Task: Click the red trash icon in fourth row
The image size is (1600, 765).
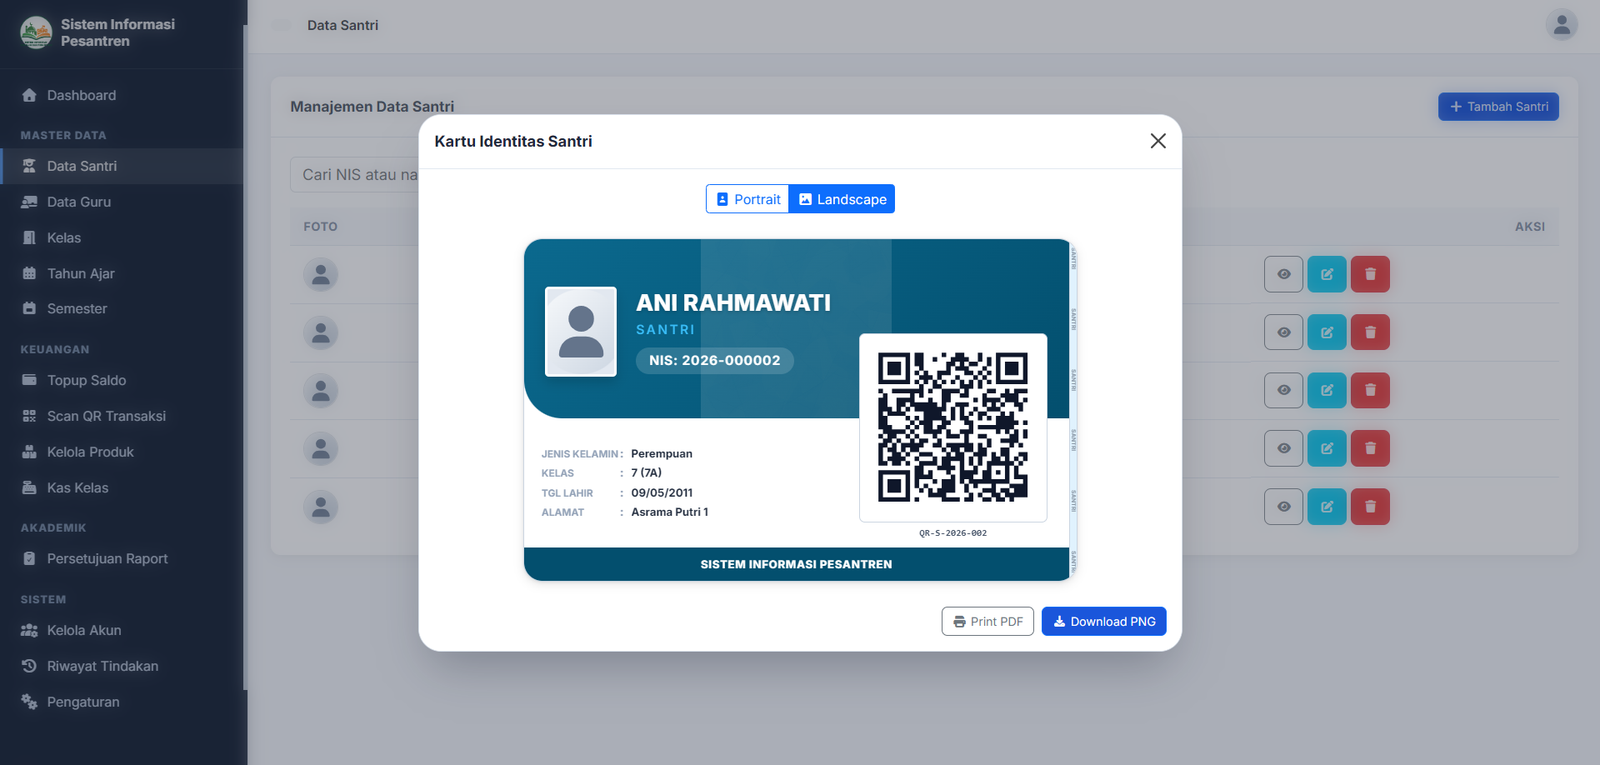Action: click(x=1370, y=448)
